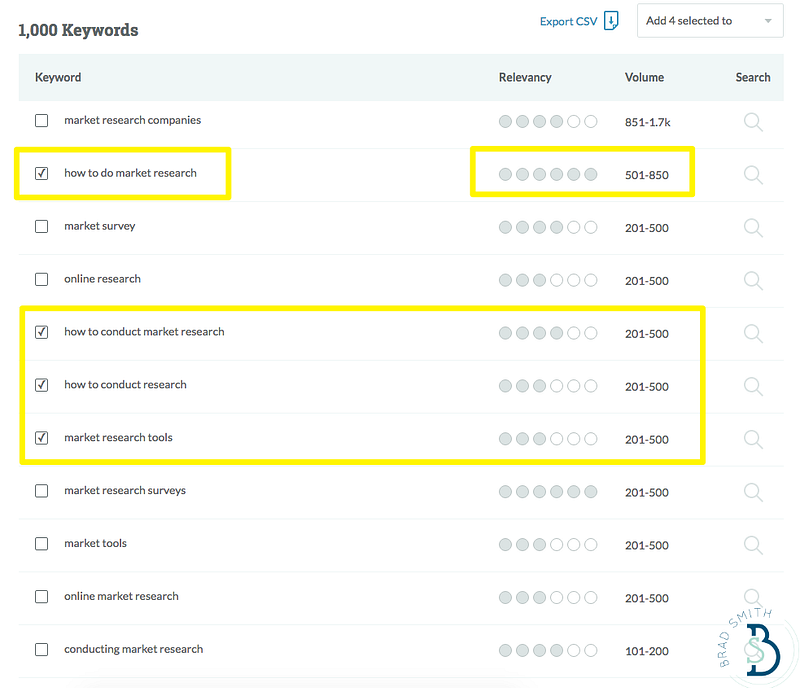This screenshot has width=800, height=688.
Task: Tick the conducting market research checkbox
Action: click(41, 650)
